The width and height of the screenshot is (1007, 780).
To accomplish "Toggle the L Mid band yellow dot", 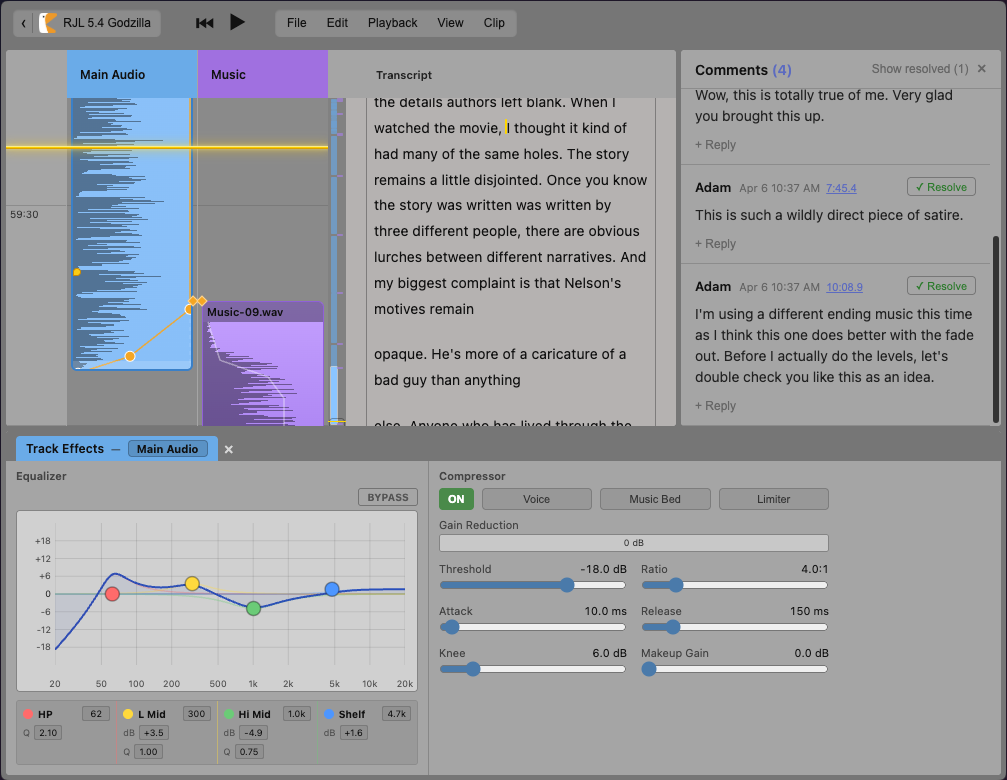I will [128, 714].
